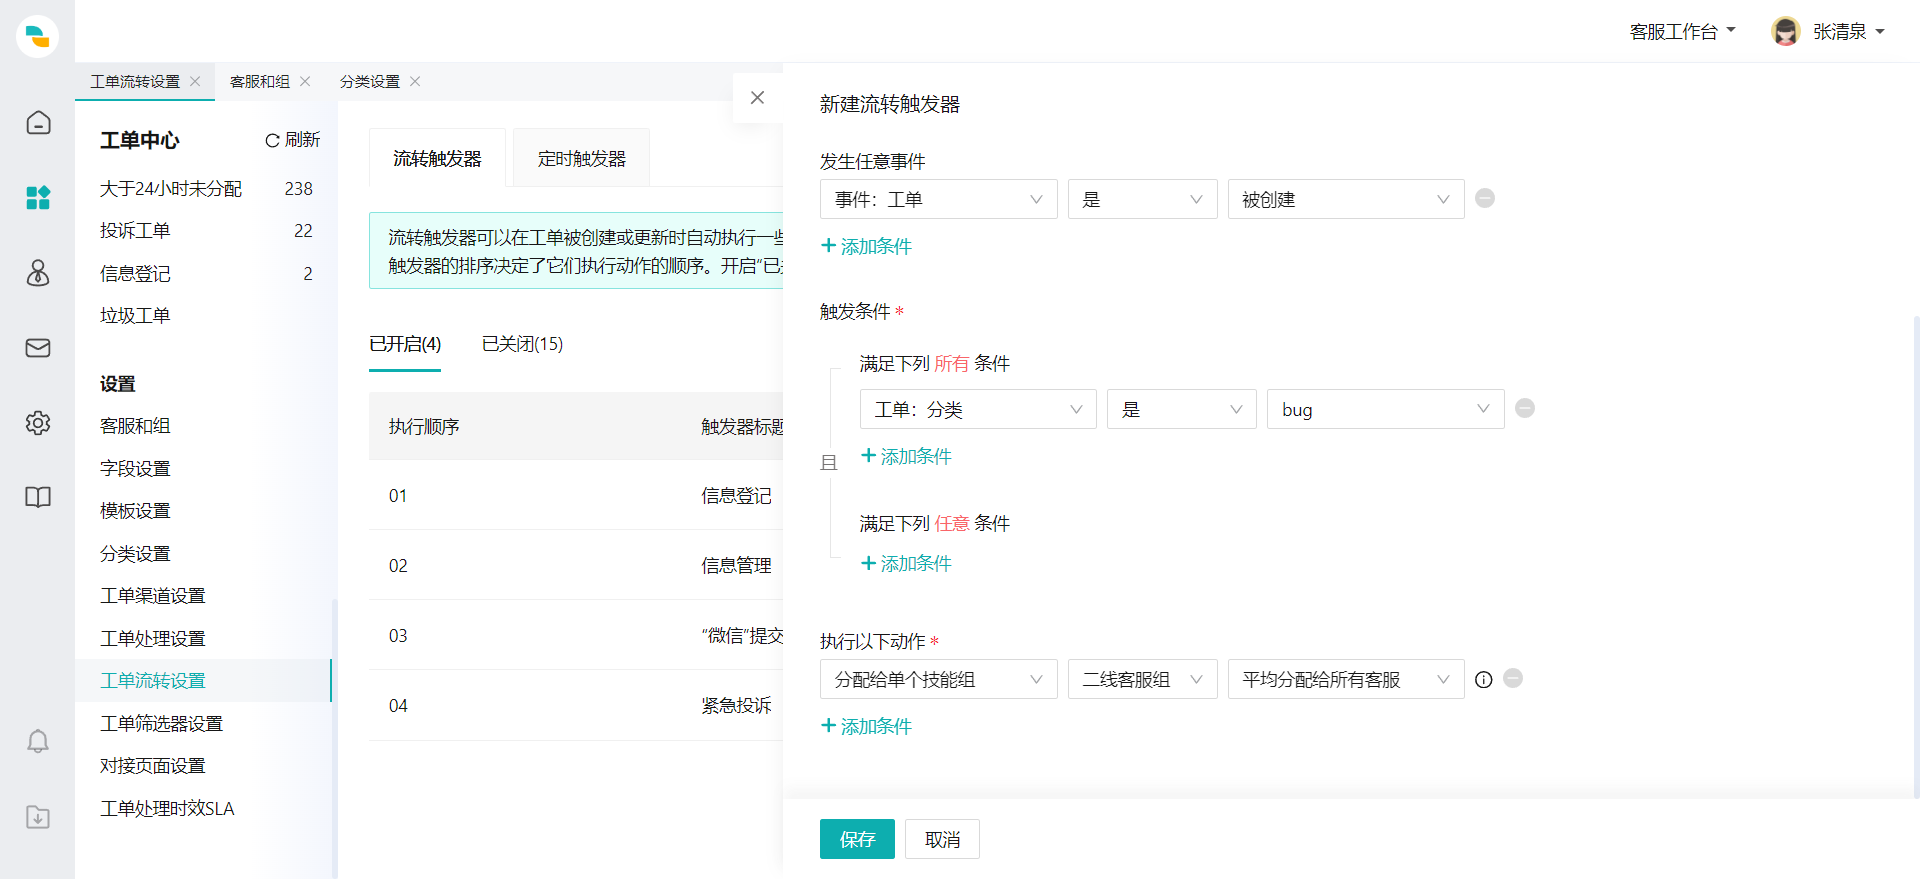Image resolution: width=1920 pixels, height=879 pixels.
Task: Open the 是 operator dropdown in category row
Action: (1182, 409)
